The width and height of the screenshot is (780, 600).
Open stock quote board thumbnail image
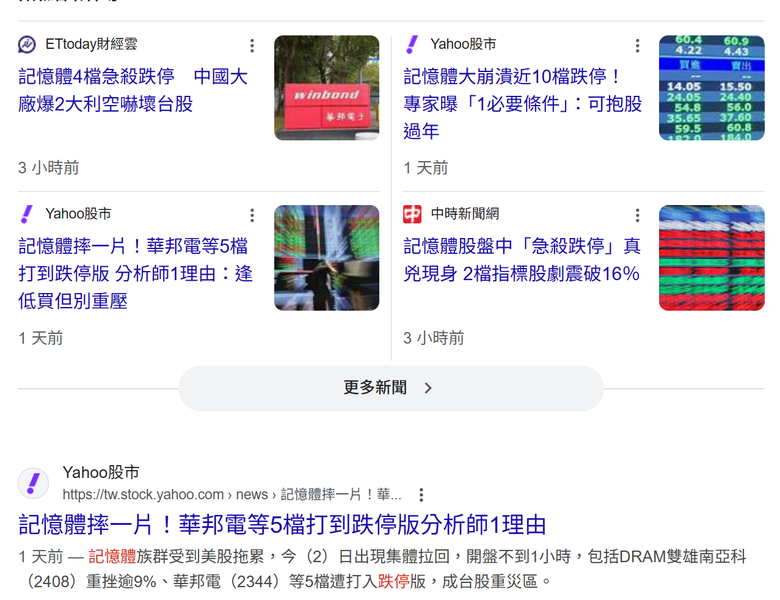point(711,88)
